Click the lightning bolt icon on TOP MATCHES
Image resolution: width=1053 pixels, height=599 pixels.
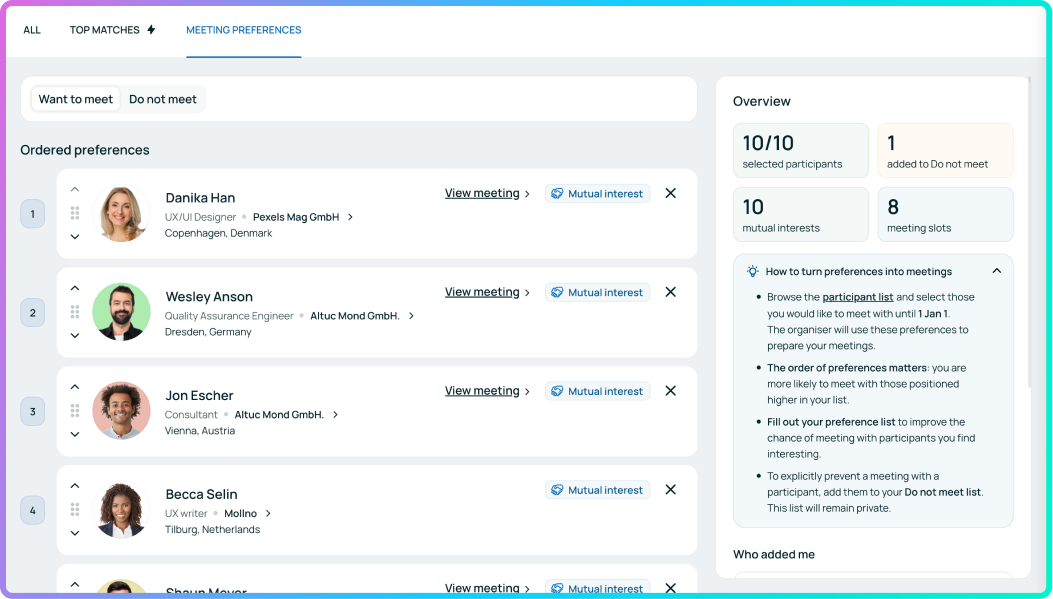click(151, 30)
